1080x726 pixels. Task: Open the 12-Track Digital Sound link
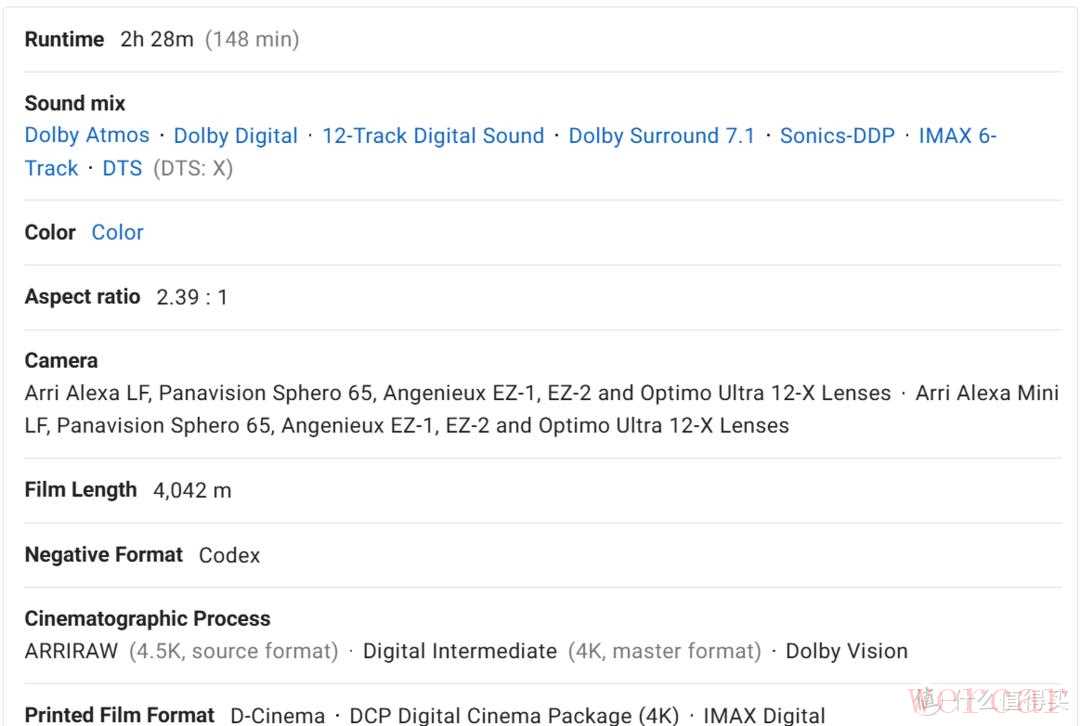click(433, 136)
